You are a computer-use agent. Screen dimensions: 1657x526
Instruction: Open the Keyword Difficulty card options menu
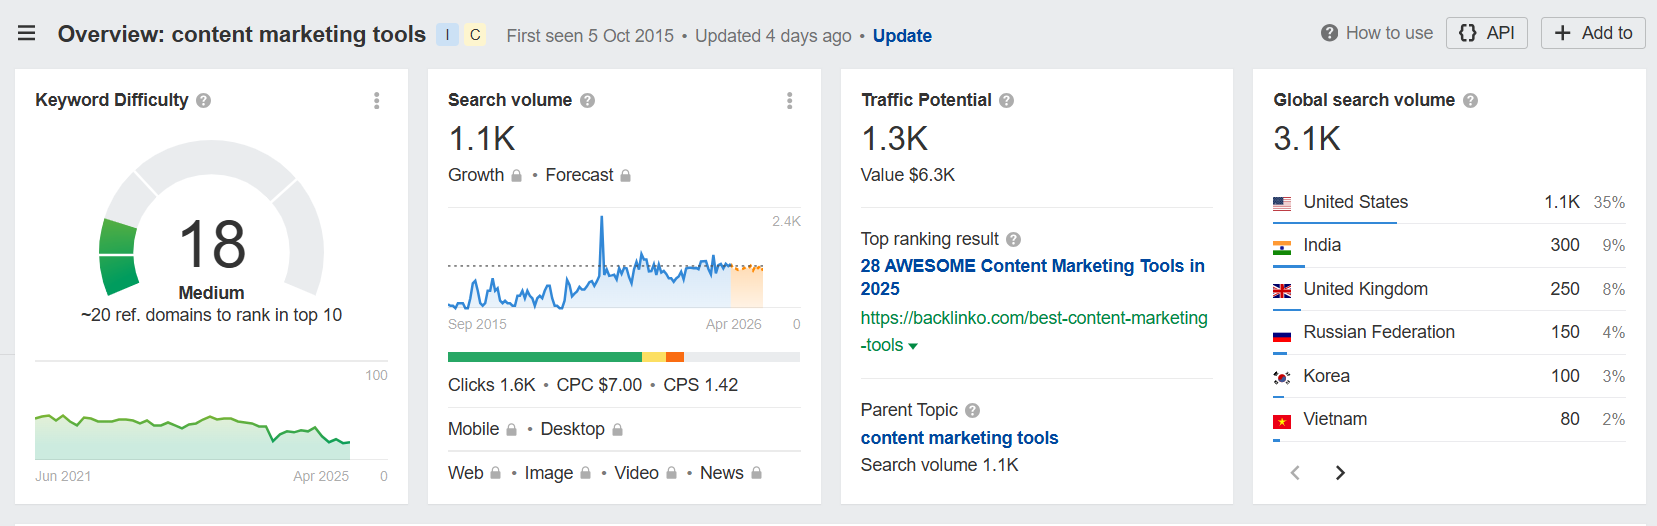pyautogui.click(x=376, y=100)
